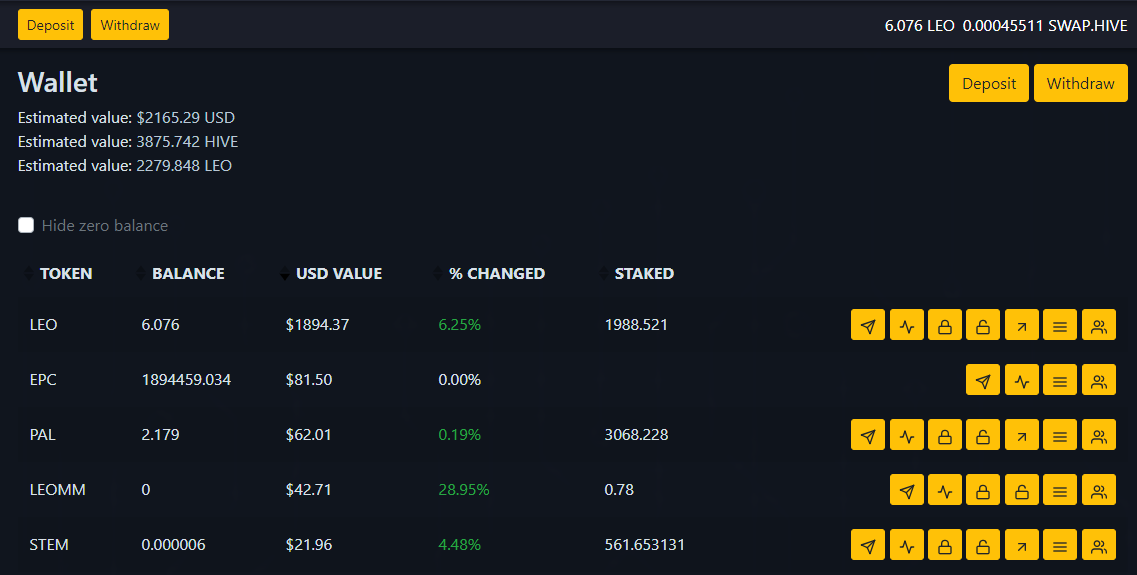Viewport: 1137px width, 575px height.
Task: Enable the Hide zero balance checkbox
Action: [26, 226]
